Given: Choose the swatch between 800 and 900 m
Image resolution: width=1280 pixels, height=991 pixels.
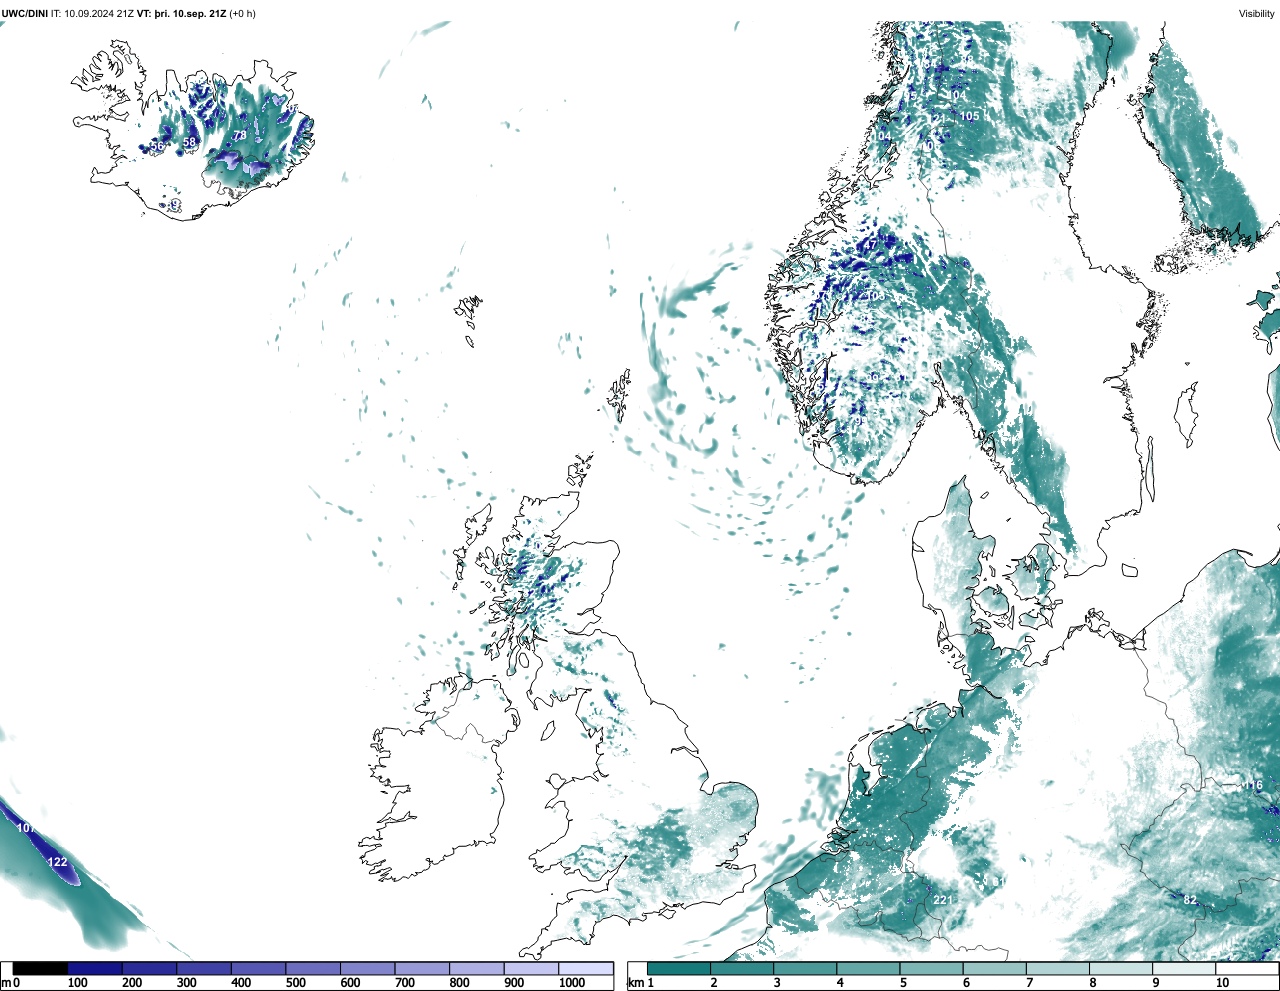Looking at the screenshot, I should (x=477, y=969).
